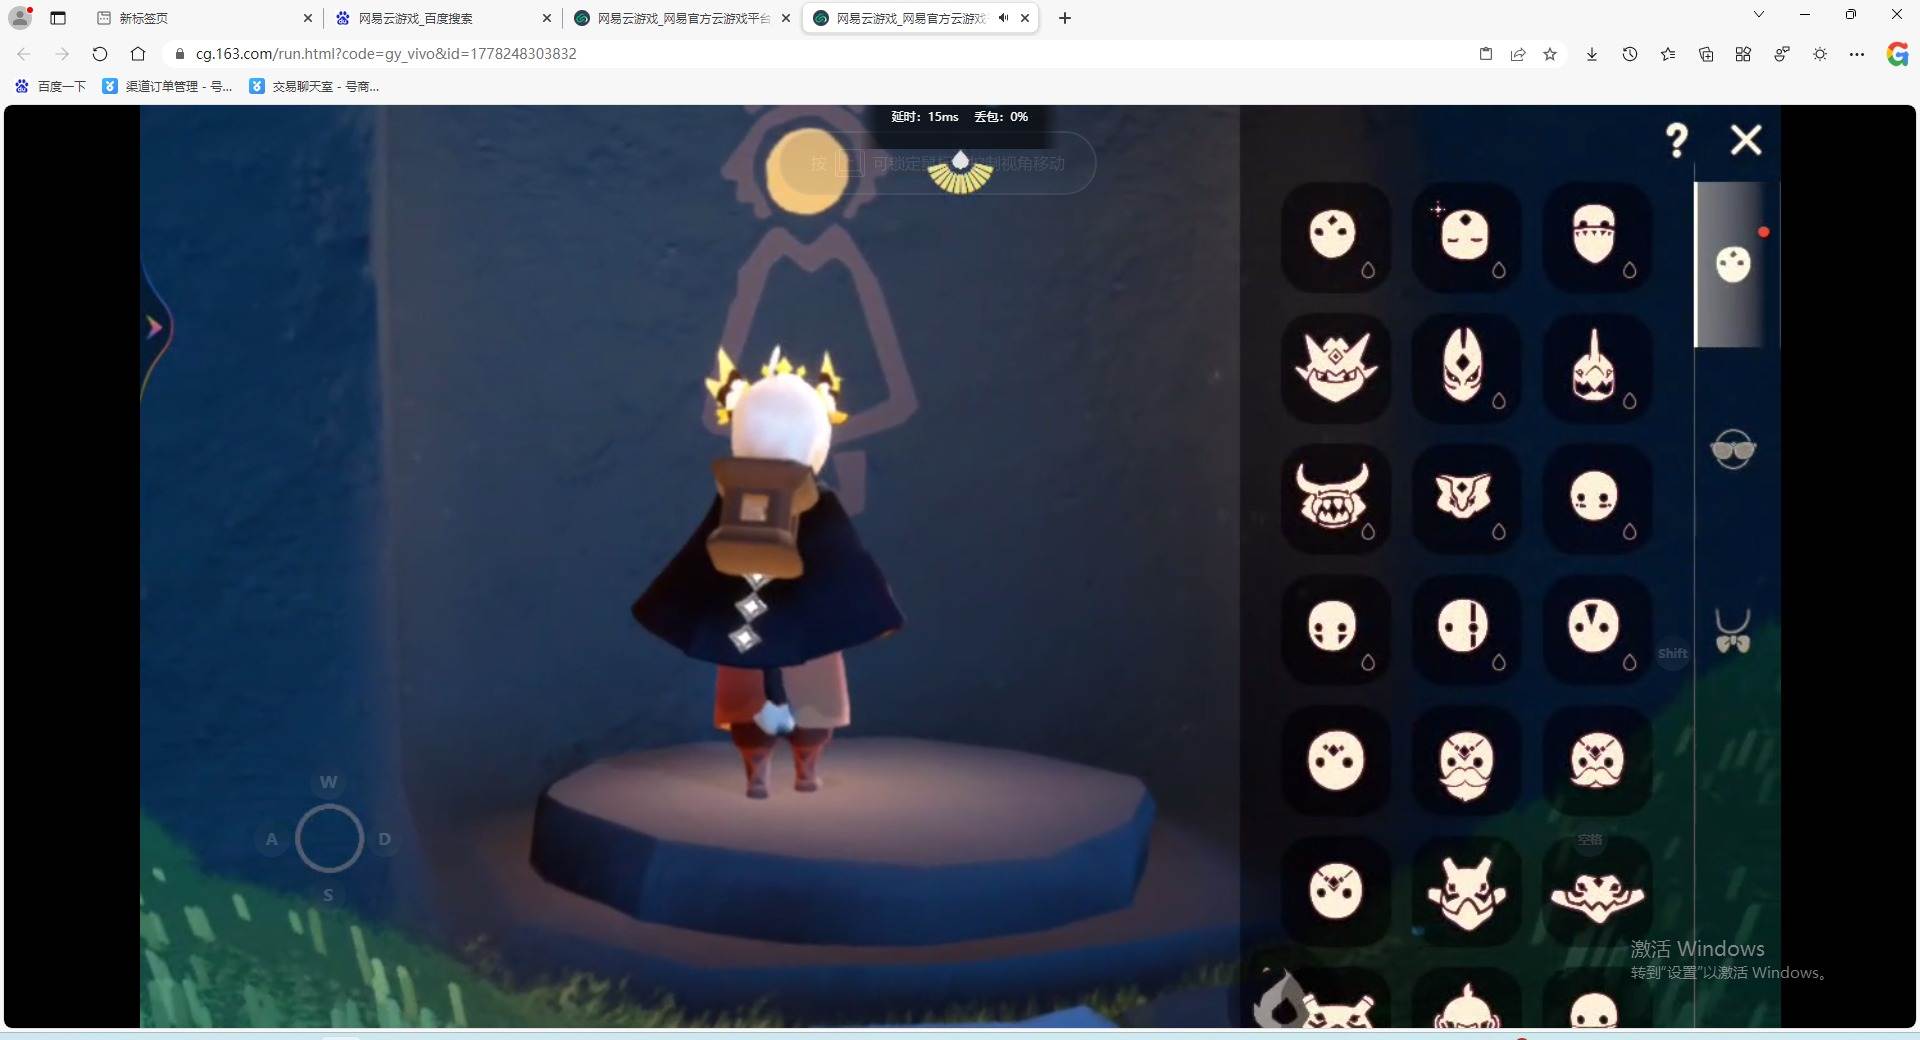This screenshot has height=1040, width=1920.
Task: Choose the horned demon mask with diamond forehead
Action: click(x=1335, y=368)
